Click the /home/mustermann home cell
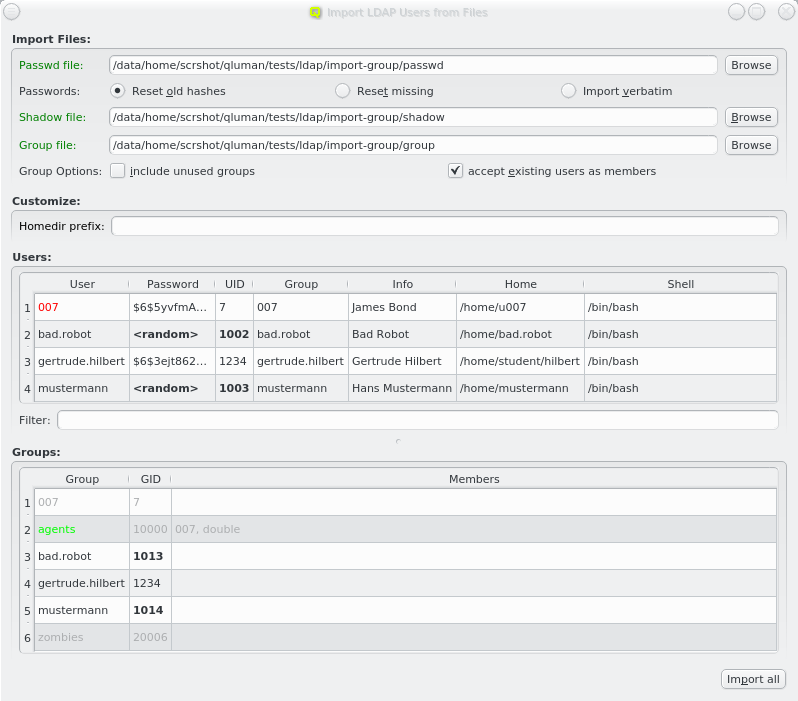Image resolution: width=798 pixels, height=701 pixels. 520,388
